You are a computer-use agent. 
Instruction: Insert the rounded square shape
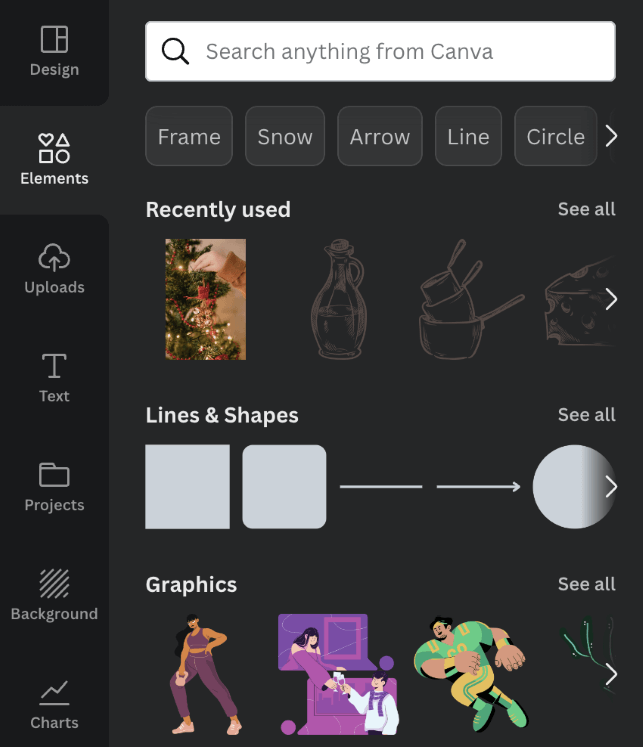pyautogui.click(x=284, y=486)
